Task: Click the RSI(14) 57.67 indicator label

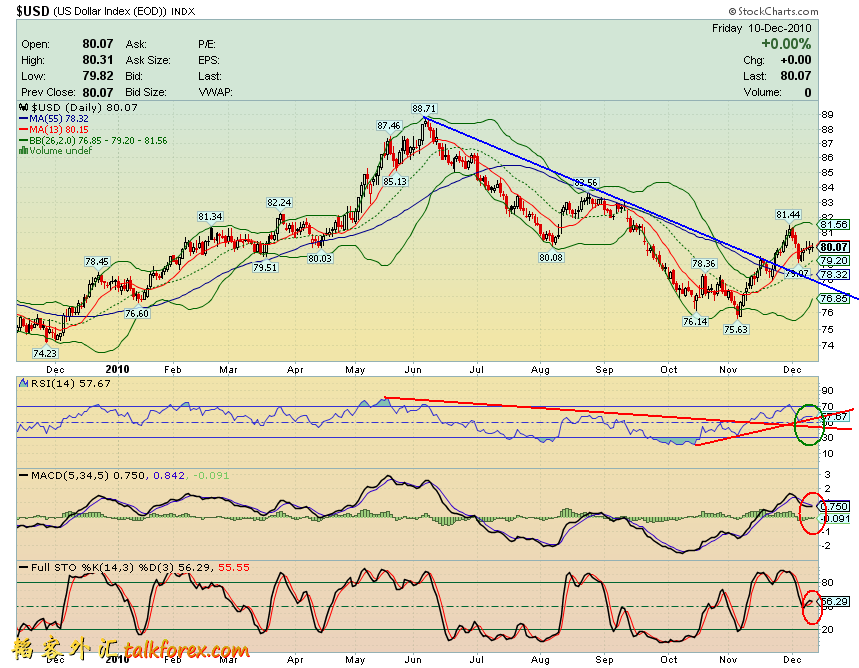Action: [71, 383]
